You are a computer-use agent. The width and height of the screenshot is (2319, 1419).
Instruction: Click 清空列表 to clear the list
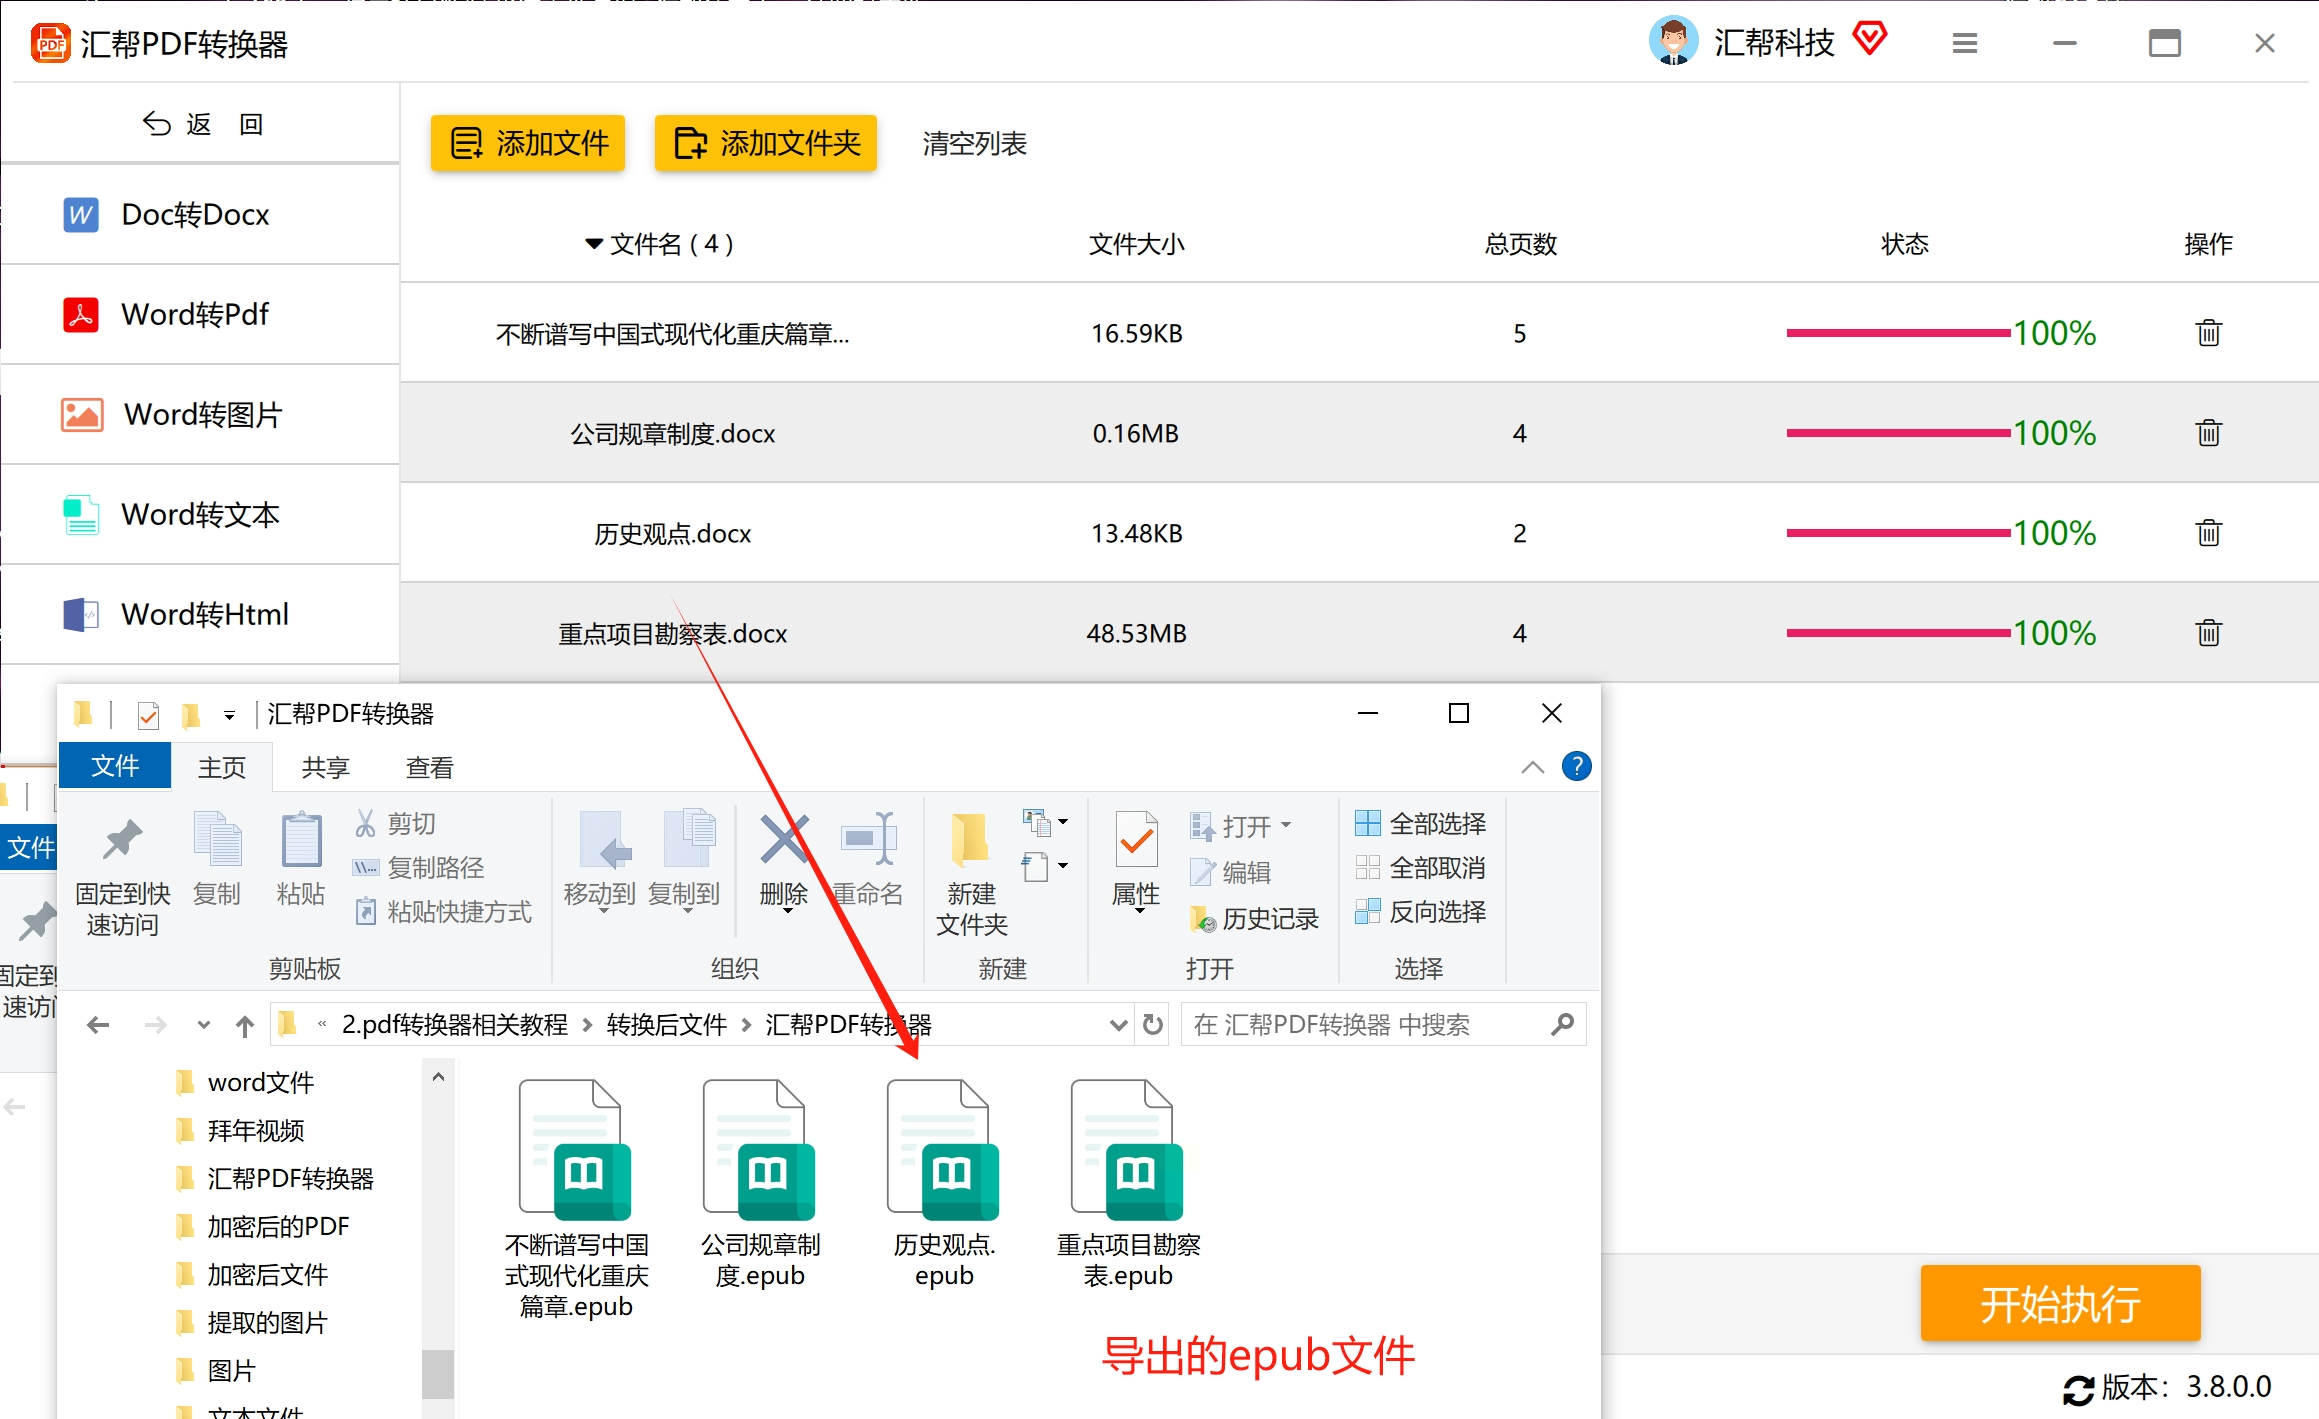click(974, 144)
